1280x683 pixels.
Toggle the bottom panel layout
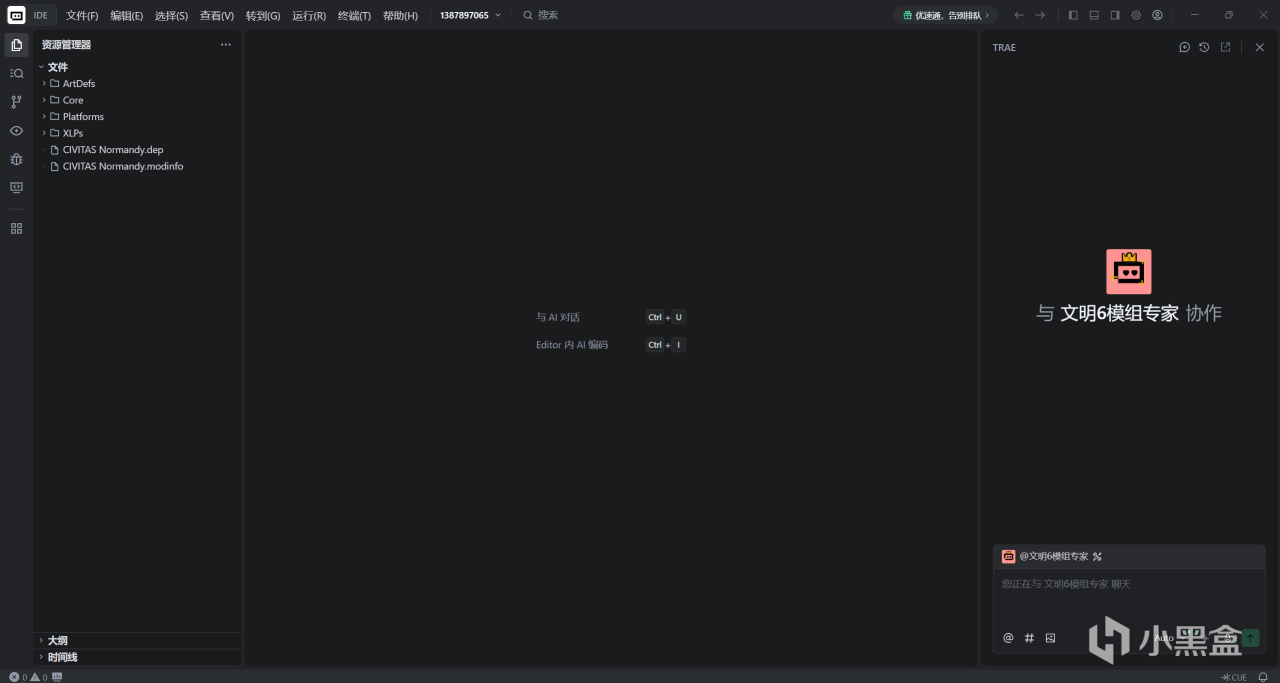(x=1094, y=15)
